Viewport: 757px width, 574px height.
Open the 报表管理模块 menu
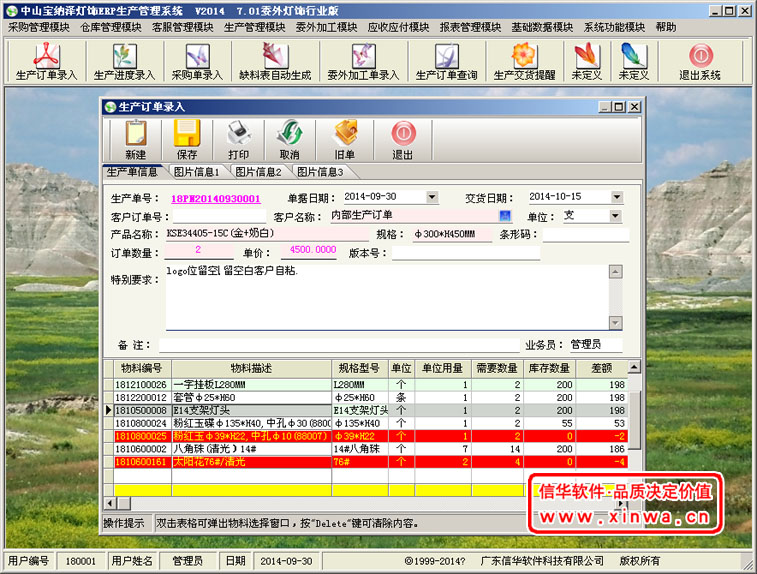pyautogui.click(x=470, y=27)
